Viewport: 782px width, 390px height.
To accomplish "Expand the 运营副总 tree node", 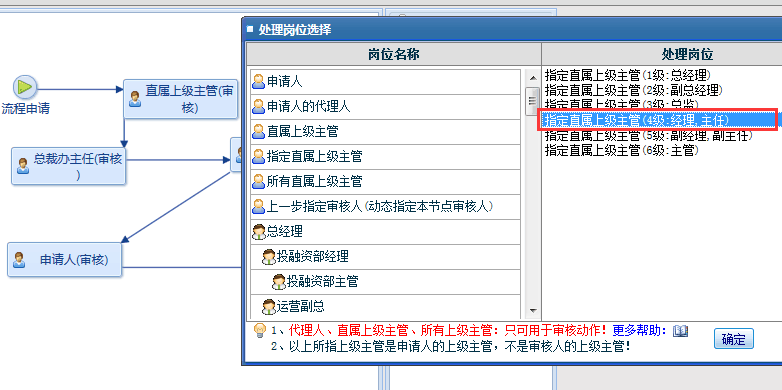I will click(x=269, y=306).
